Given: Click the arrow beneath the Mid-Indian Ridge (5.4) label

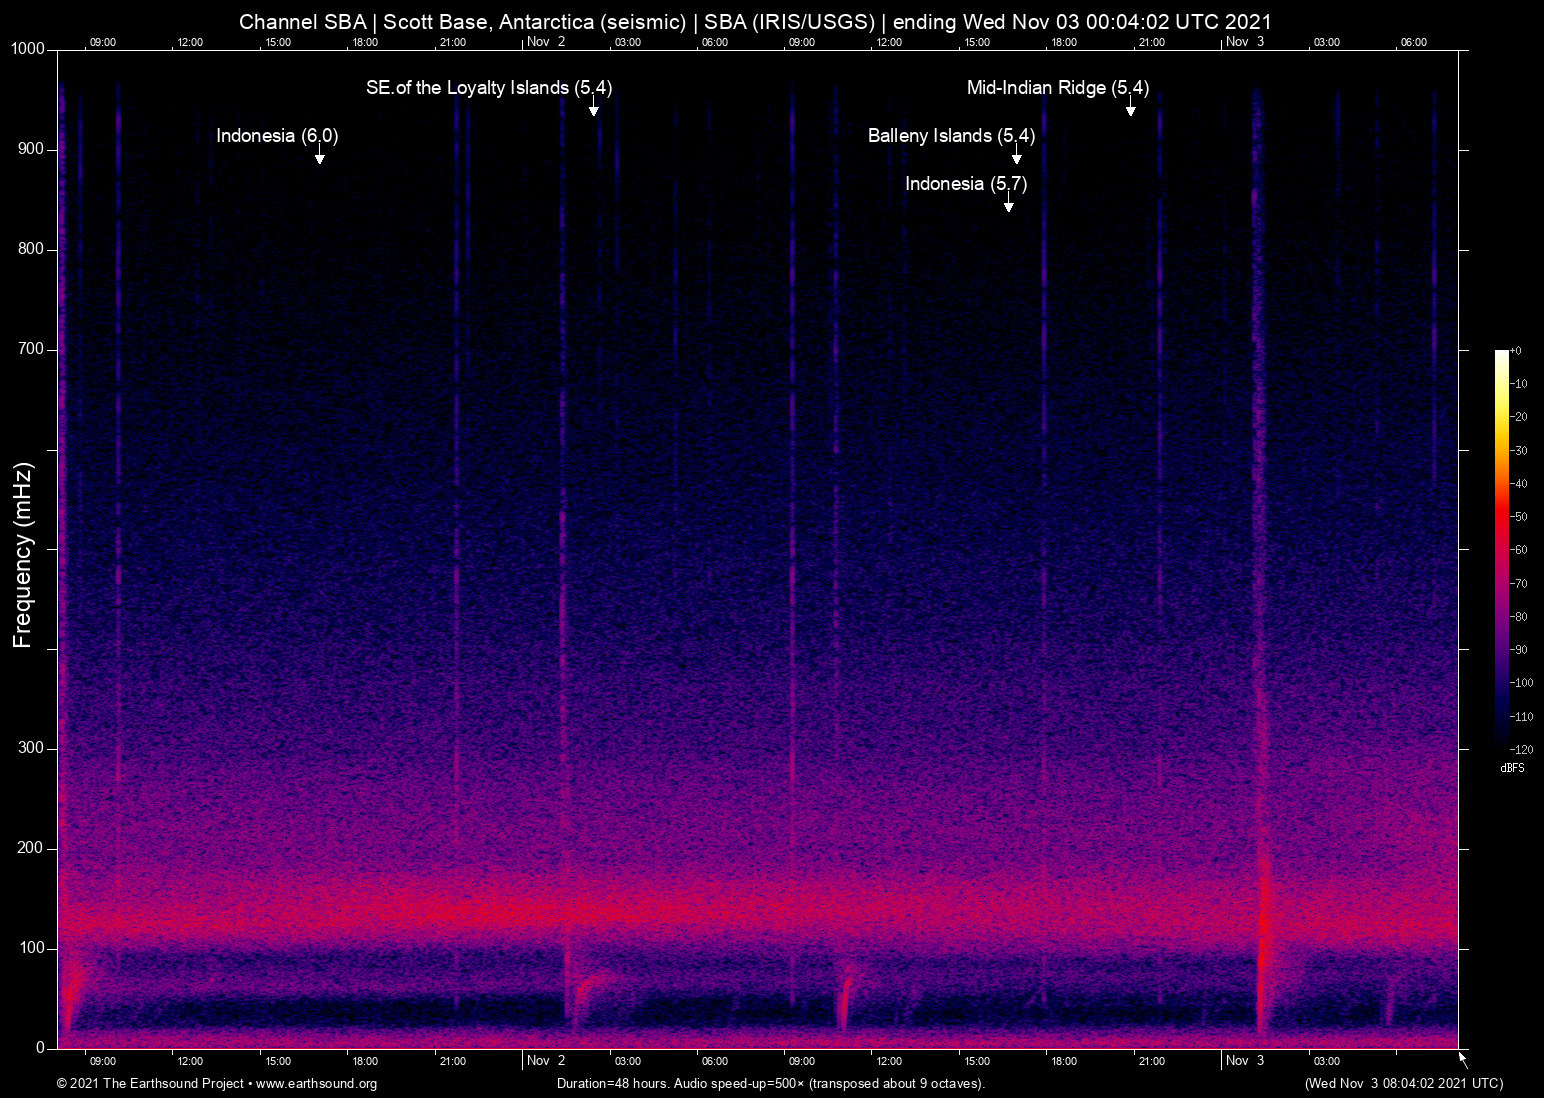Looking at the screenshot, I should (1130, 108).
